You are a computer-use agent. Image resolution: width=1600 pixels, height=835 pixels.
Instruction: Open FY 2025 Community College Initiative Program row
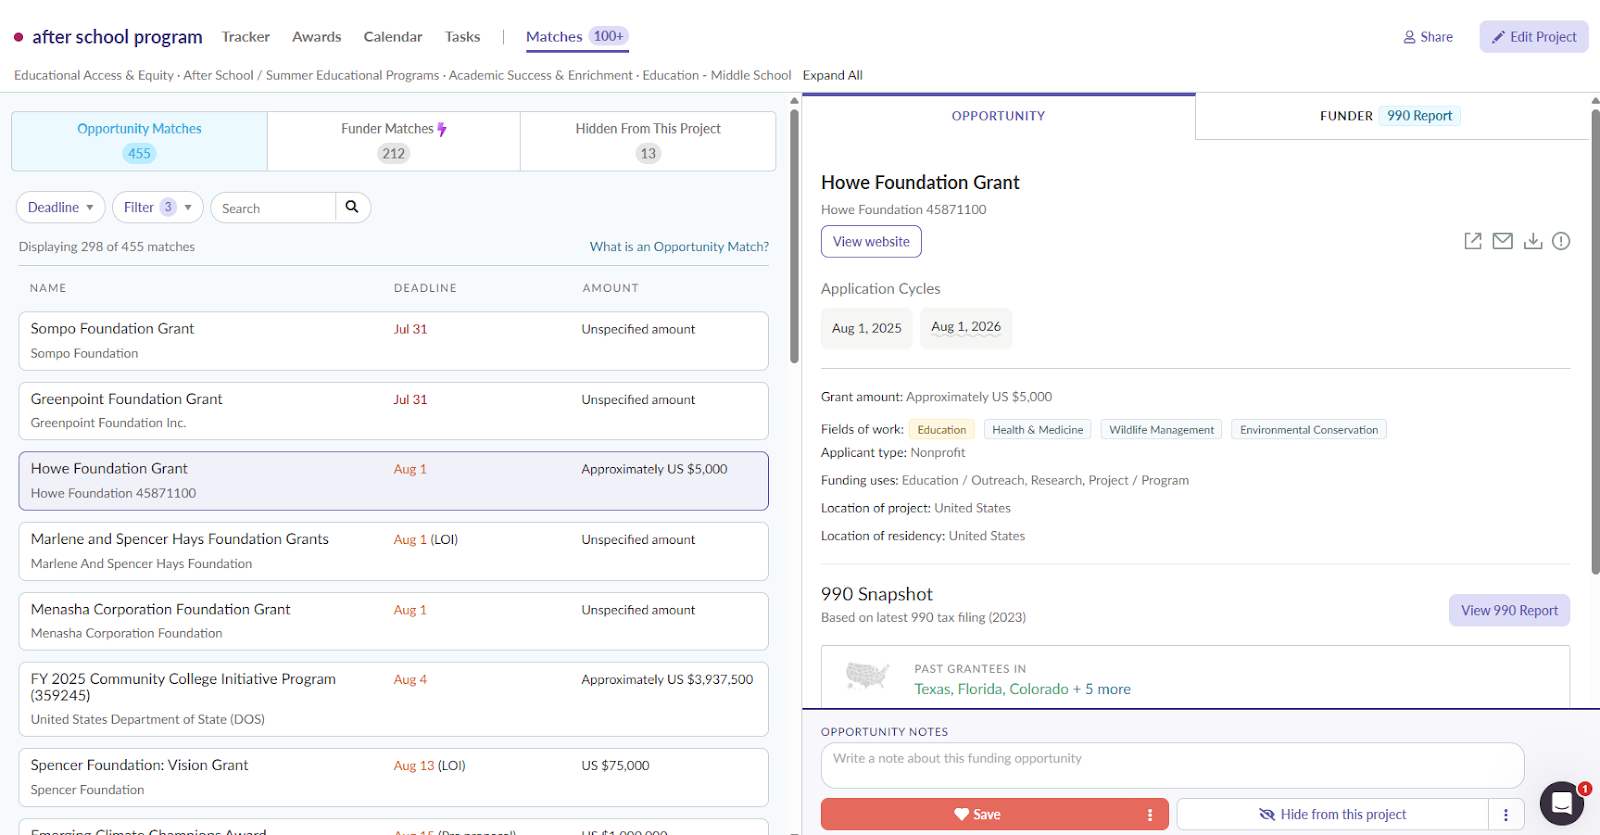[x=393, y=699]
